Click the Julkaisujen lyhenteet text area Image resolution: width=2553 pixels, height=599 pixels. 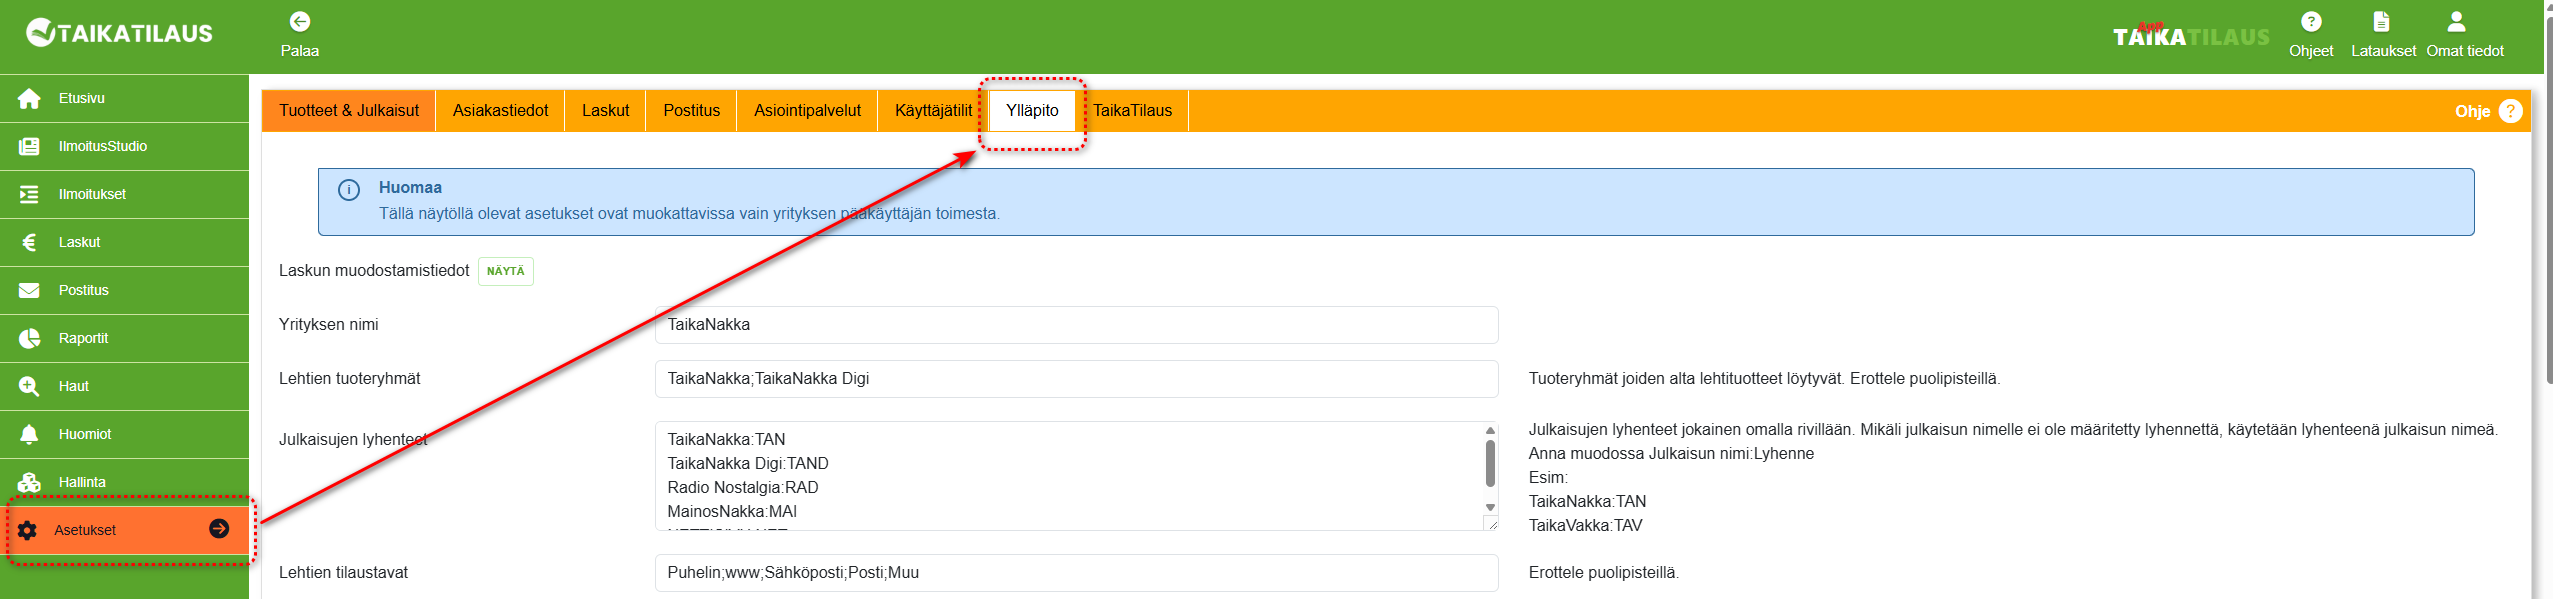click(1077, 476)
